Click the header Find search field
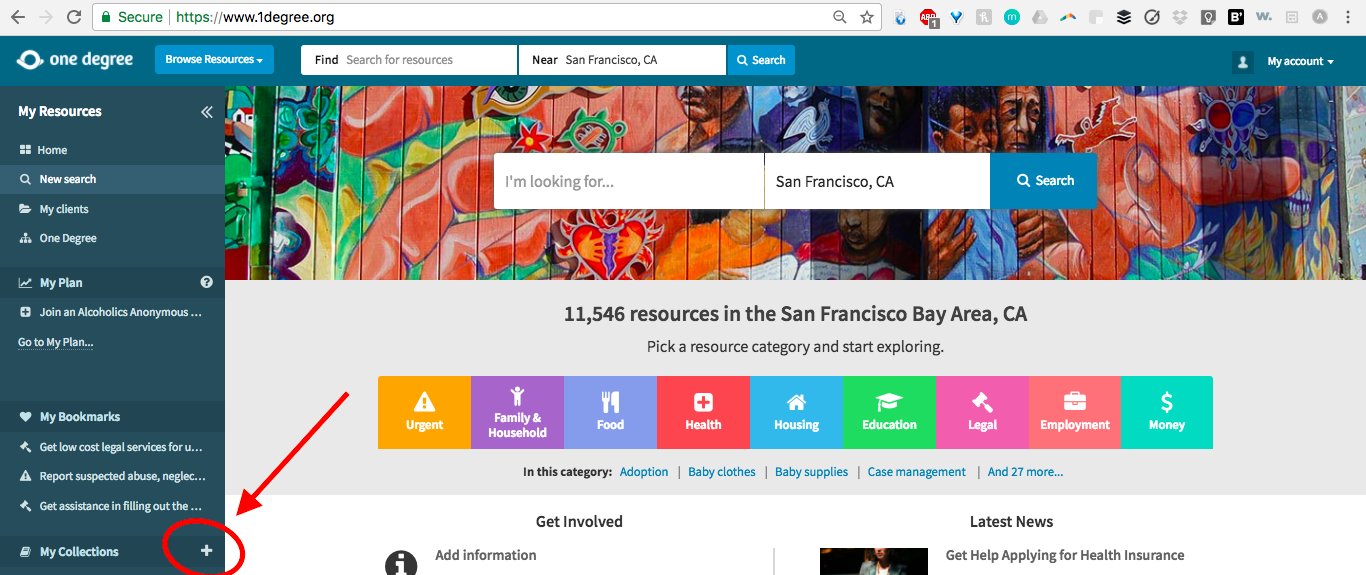This screenshot has height=575, width=1366. [409, 60]
